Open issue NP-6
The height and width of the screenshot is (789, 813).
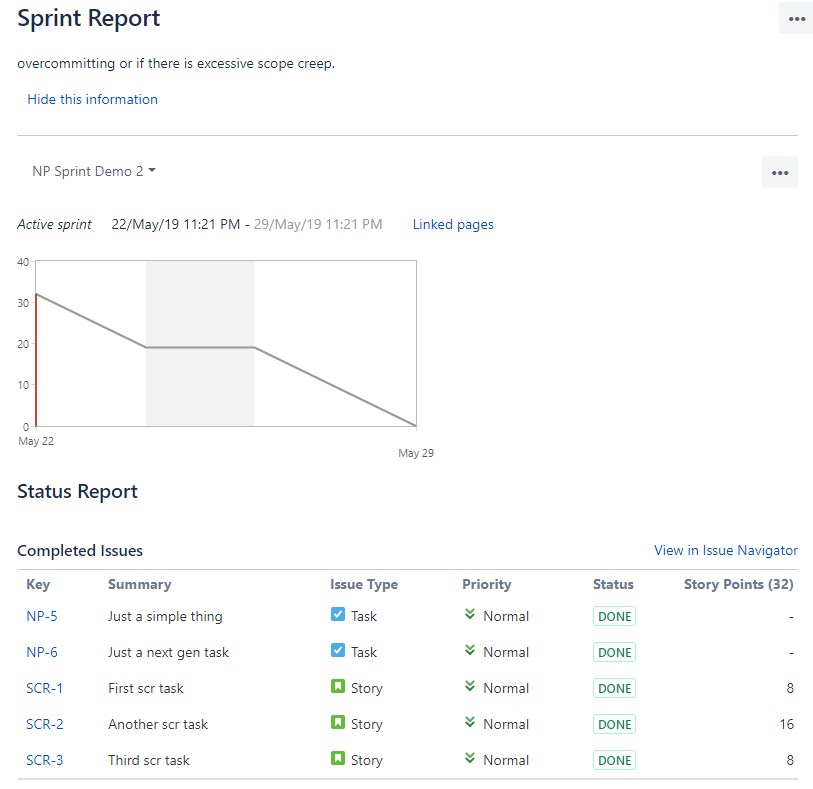[x=42, y=652]
